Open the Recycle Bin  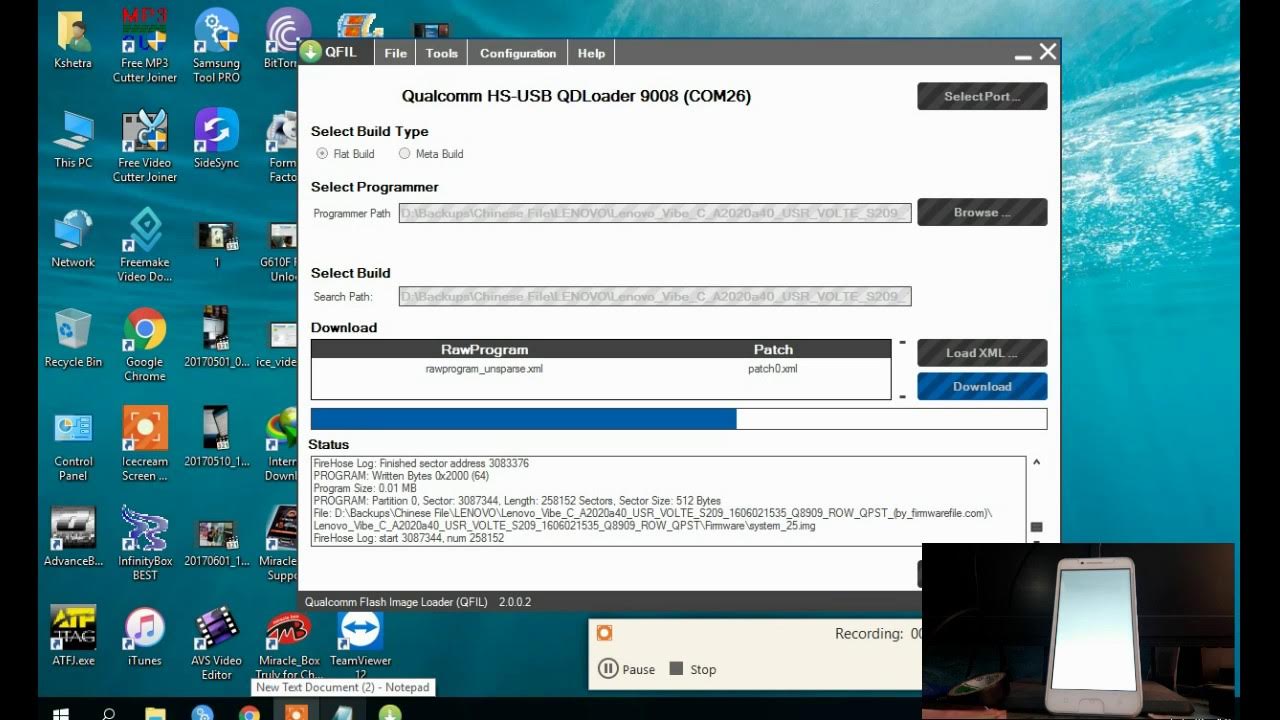click(73, 338)
